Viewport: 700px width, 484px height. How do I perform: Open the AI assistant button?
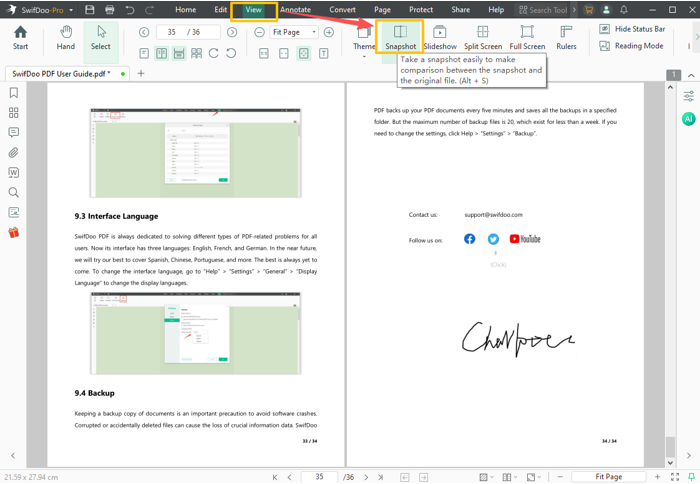point(689,118)
